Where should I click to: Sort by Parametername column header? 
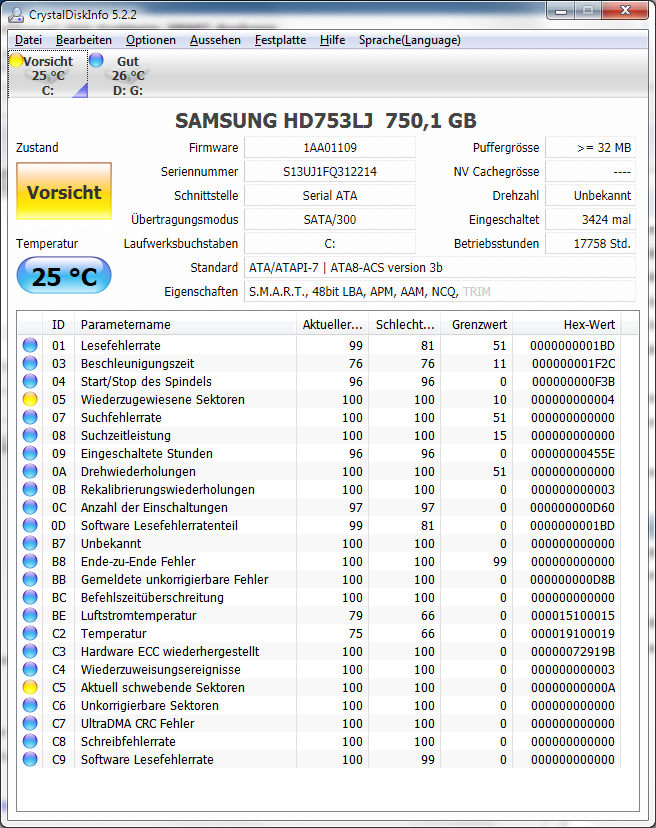pos(185,325)
